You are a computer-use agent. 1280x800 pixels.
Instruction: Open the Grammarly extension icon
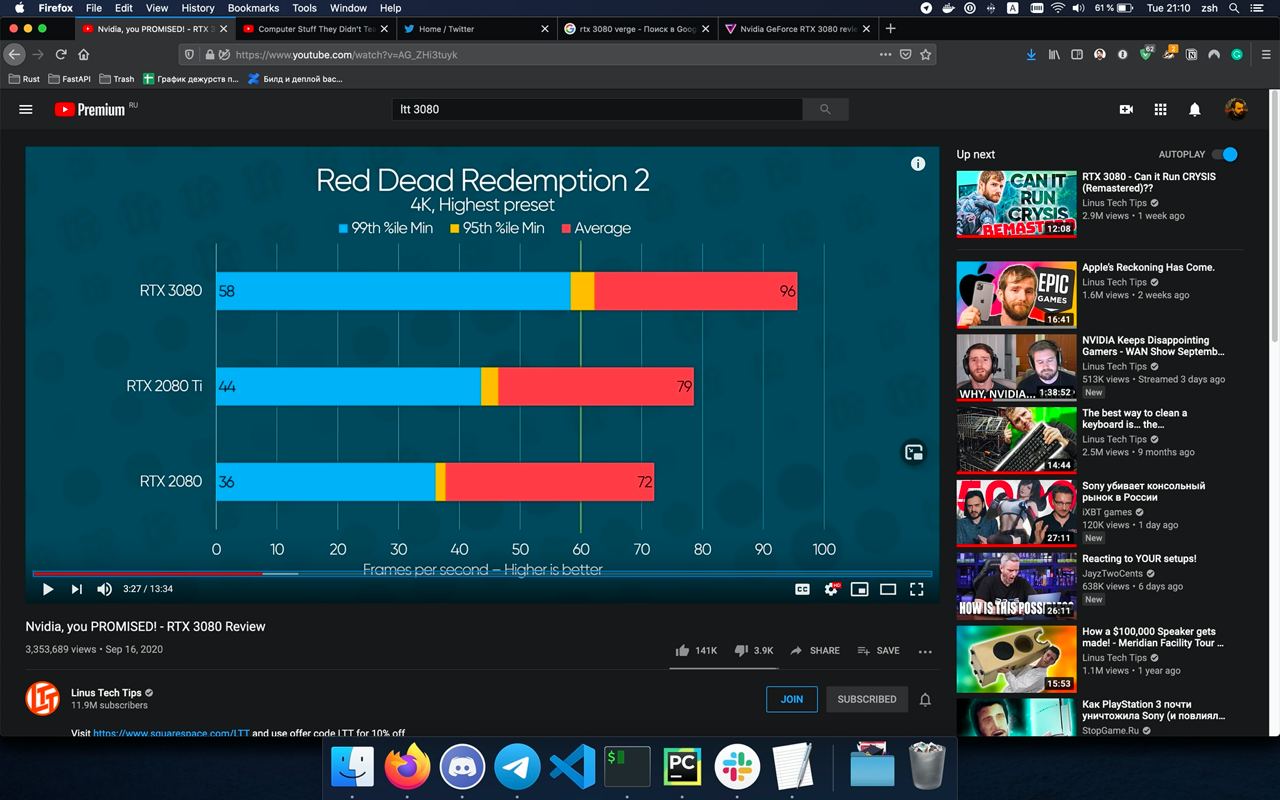point(1237,54)
